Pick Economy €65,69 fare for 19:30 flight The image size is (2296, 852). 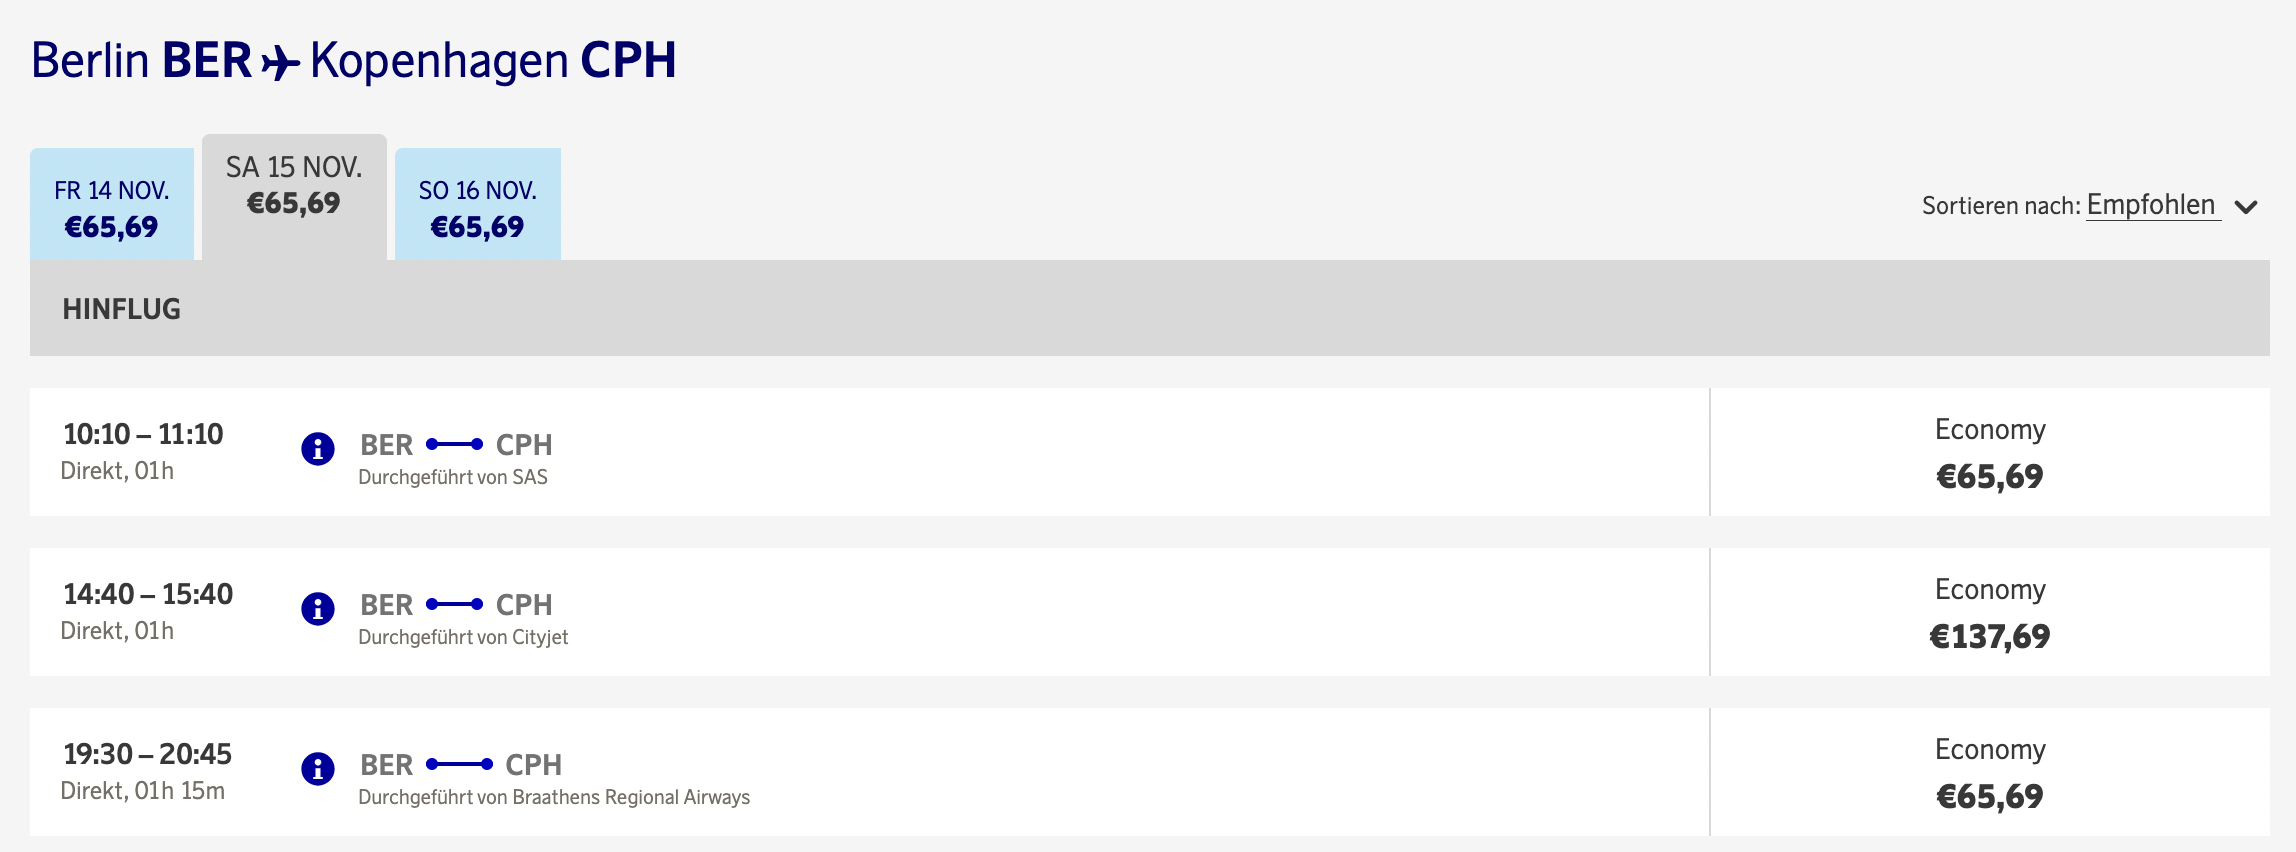pos(1989,774)
